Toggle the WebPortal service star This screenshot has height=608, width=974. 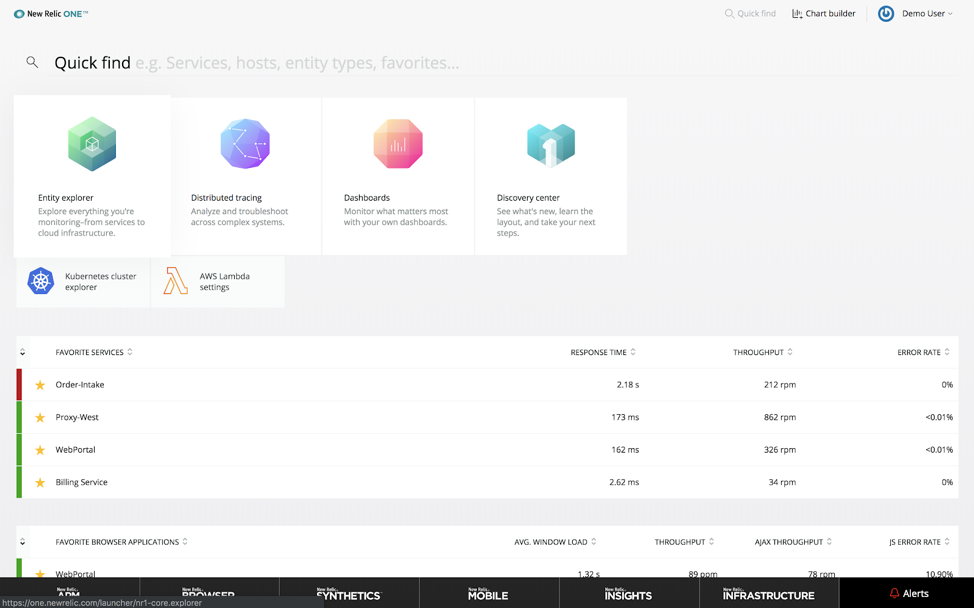(40, 450)
